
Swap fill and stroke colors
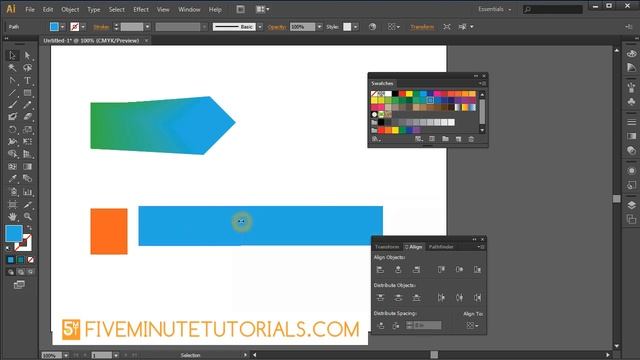coord(29,227)
